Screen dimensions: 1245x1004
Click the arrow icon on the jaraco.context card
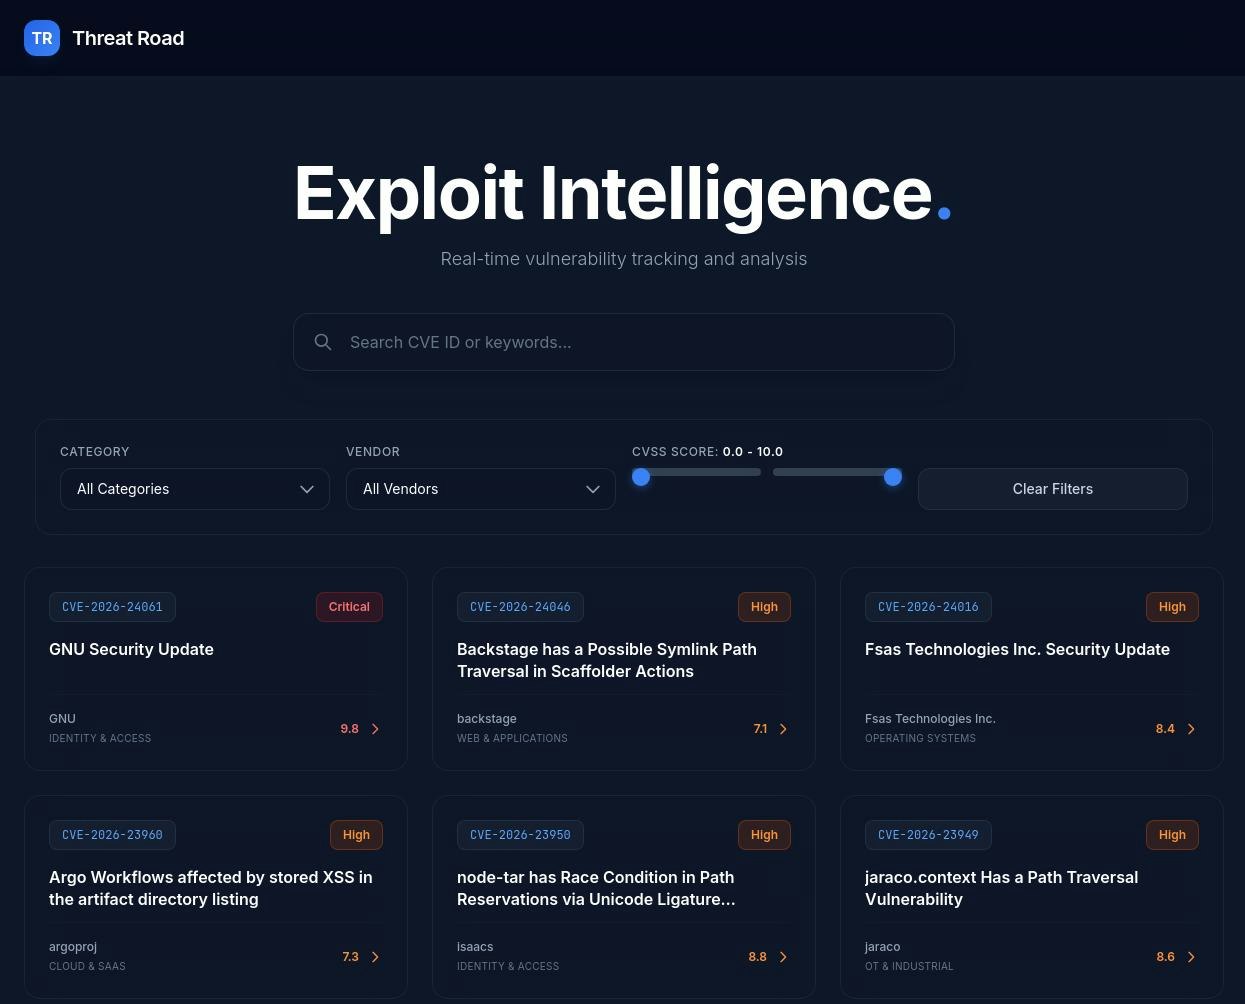point(1191,956)
